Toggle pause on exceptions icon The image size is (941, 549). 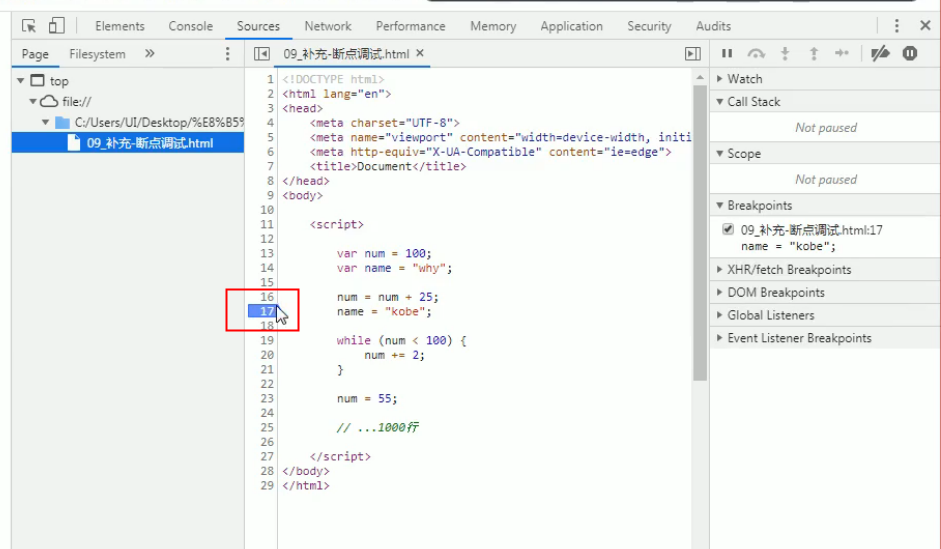tap(910, 53)
